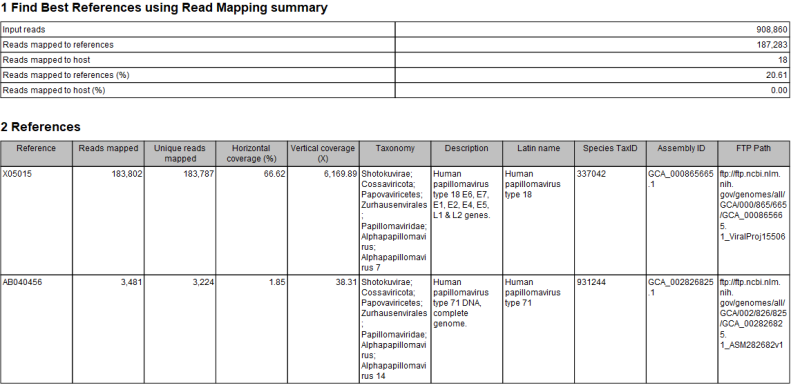The height and width of the screenshot is (392, 800).
Task: Click the Latin name 'Human papillomavirus type 18'
Action: pos(533,184)
